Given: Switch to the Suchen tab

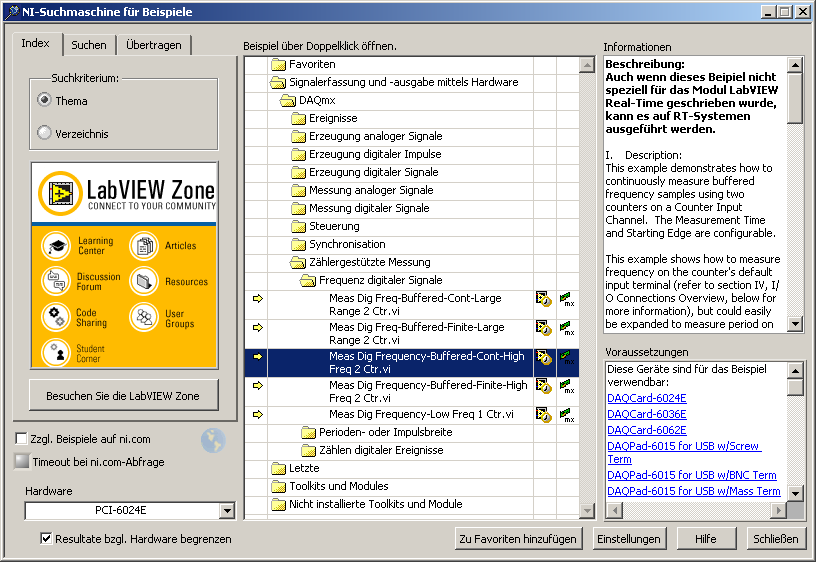Looking at the screenshot, I should point(89,45).
